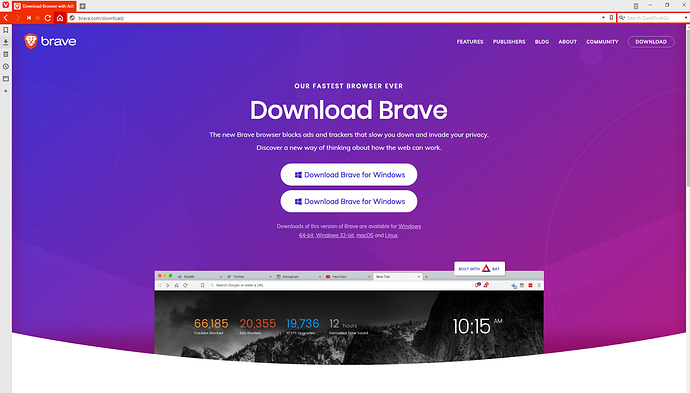The image size is (690, 393).
Task: Click the outlined Download button in navigation
Action: pyautogui.click(x=651, y=42)
